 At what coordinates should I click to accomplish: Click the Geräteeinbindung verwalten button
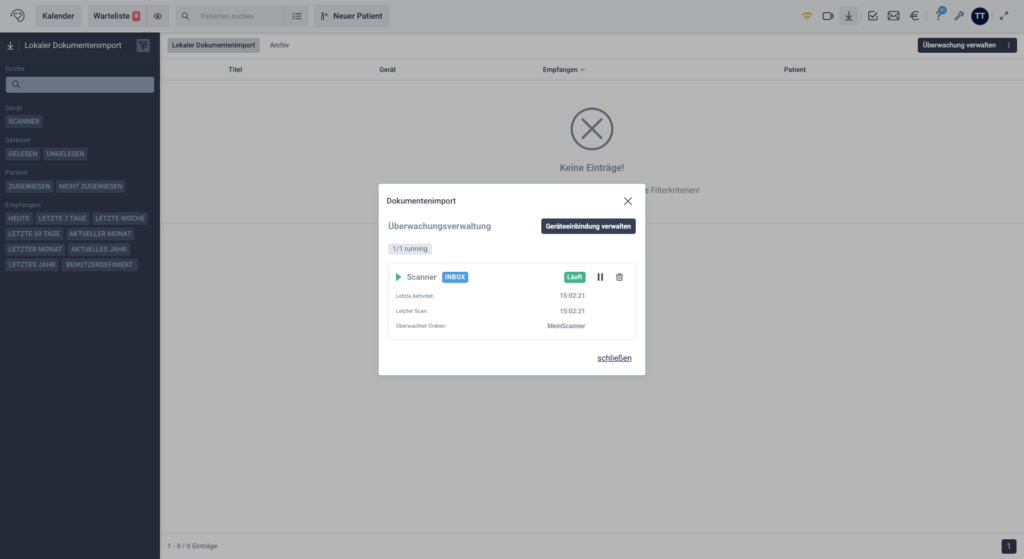click(x=588, y=226)
